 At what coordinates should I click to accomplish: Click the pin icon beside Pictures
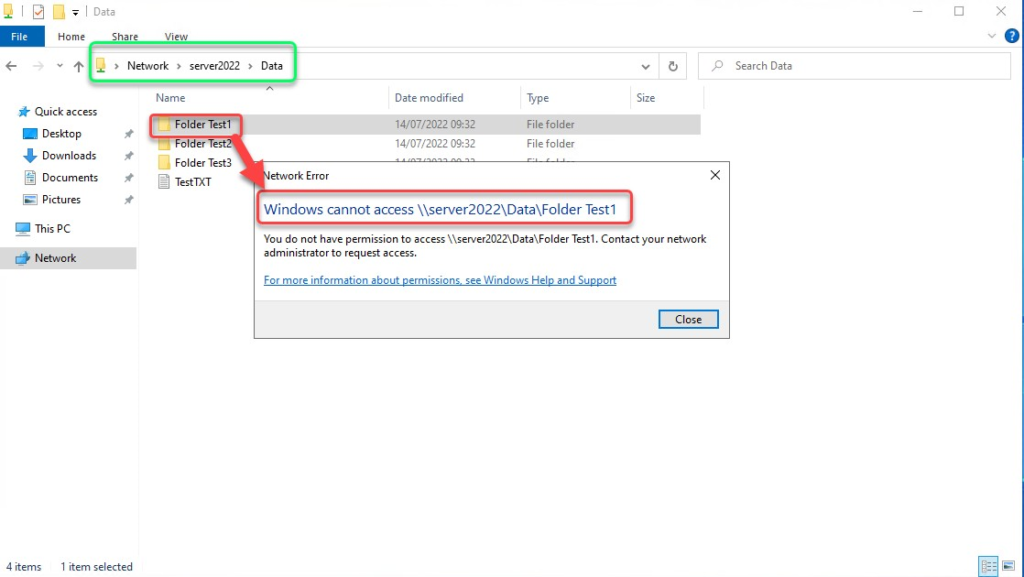(129, 200)
